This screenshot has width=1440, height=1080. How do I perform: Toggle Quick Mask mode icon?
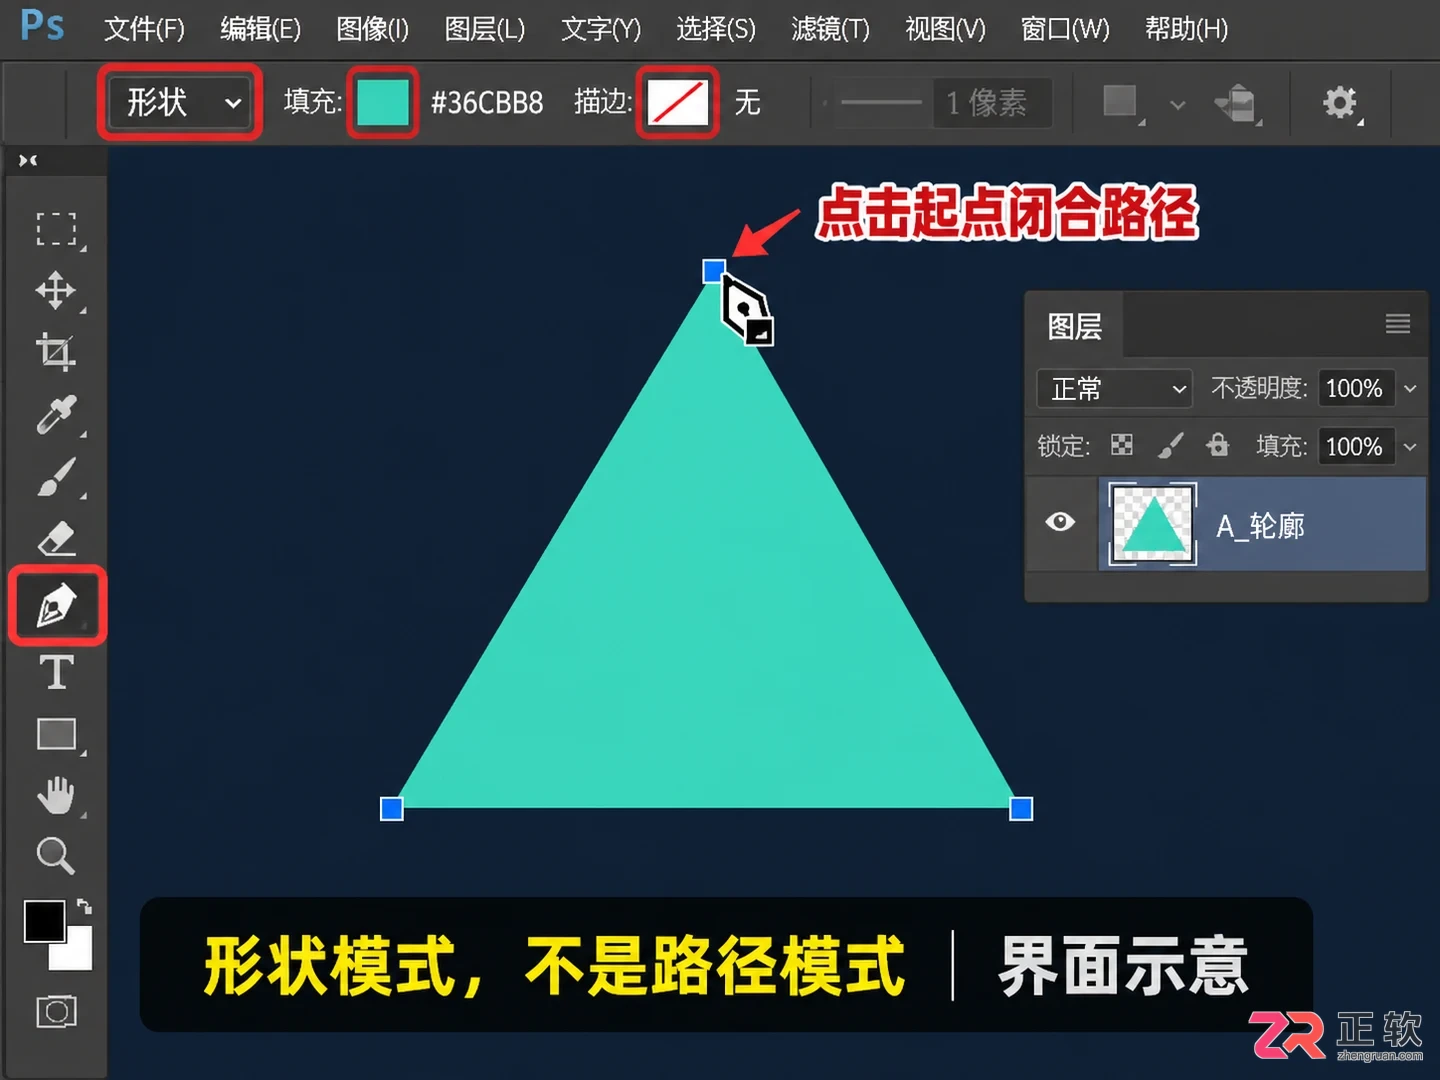click(56, 1012)
